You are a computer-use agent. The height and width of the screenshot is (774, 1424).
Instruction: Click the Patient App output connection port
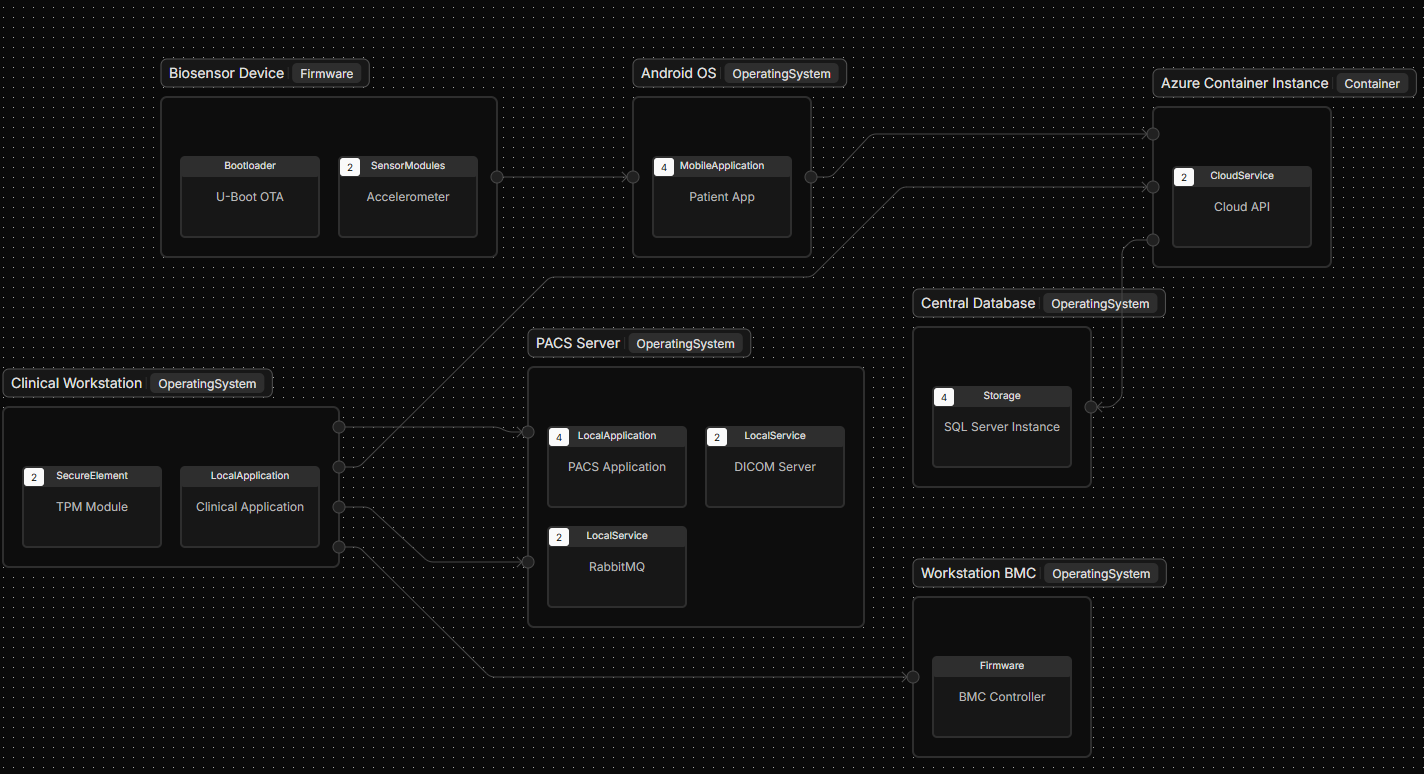tap(811, 177)
